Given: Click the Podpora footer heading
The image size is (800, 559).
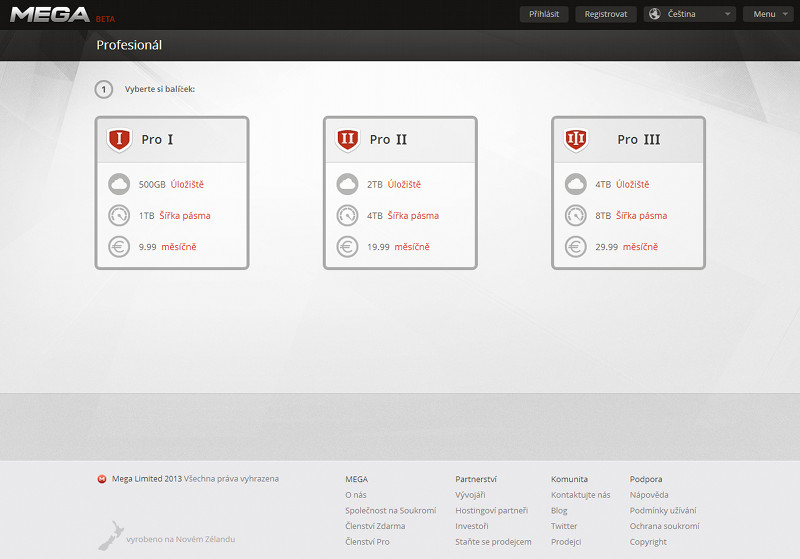Looking at the screenshot, I should pos(646,479).
